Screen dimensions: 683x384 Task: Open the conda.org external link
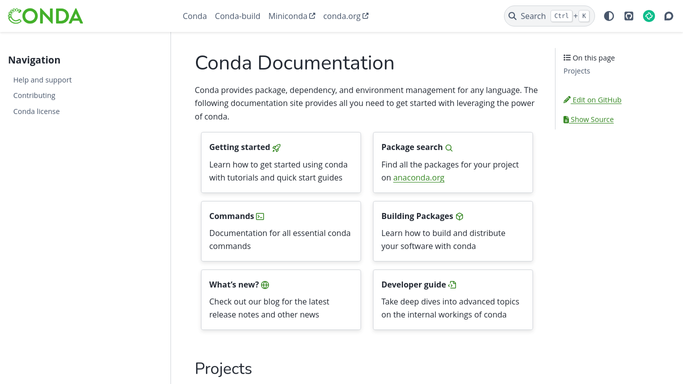pyautogui.click(x=345, y=16)
